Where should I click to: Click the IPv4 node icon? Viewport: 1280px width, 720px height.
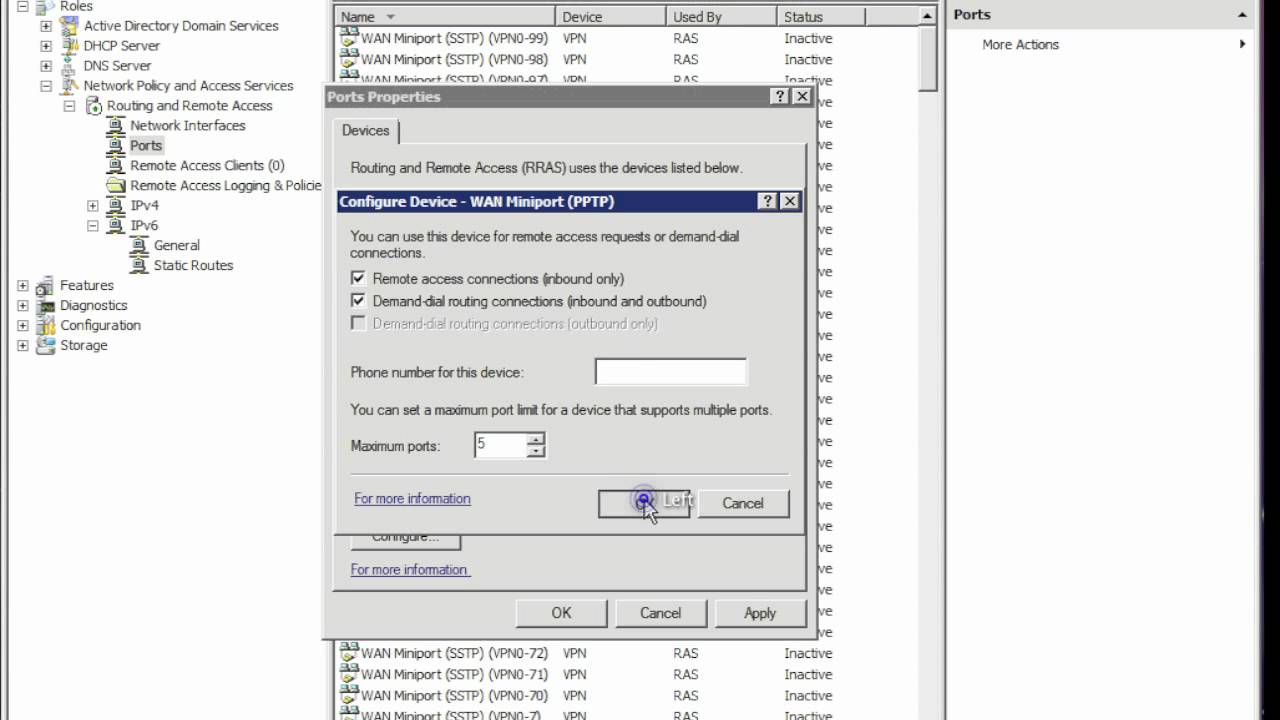coord(116,206)
